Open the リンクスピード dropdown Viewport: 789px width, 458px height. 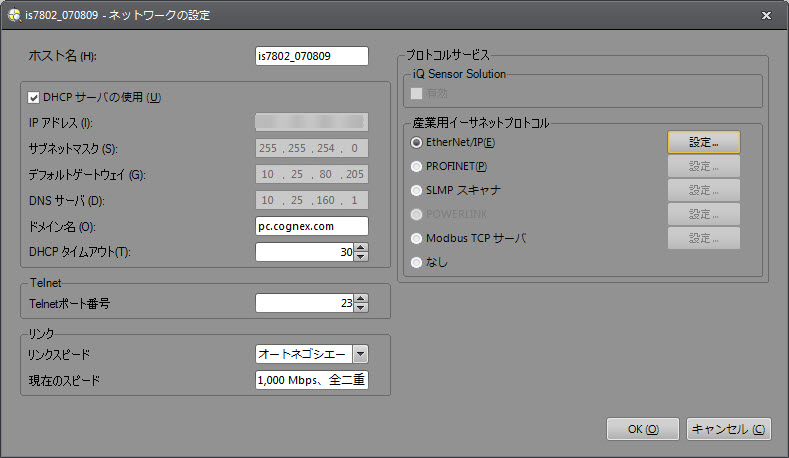point(360,353)
